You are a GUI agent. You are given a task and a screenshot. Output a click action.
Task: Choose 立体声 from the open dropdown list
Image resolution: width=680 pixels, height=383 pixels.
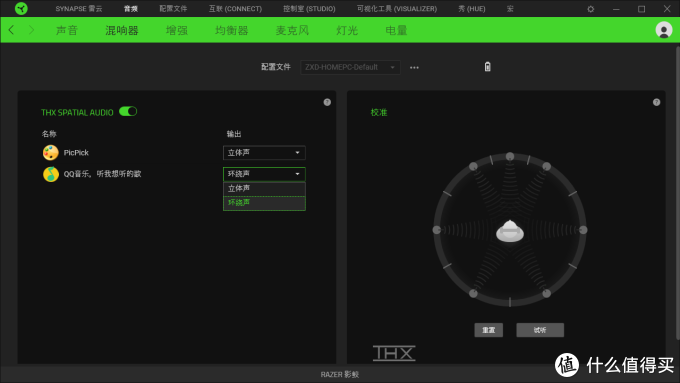coord(264,189)
